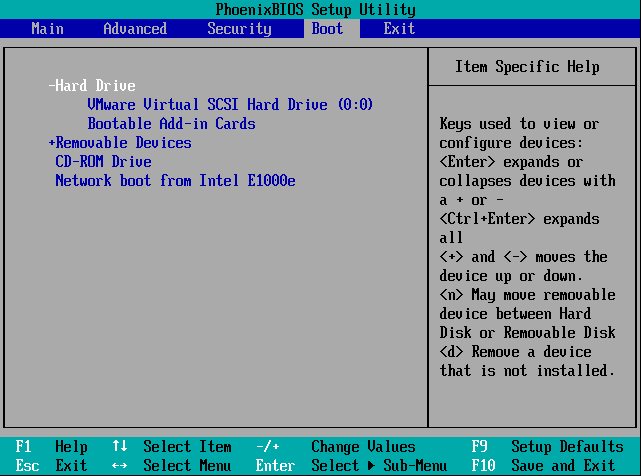
Task: Select the CD-ROM Drive boot entry
Action: pyautogui.click(x=103, y=162)
